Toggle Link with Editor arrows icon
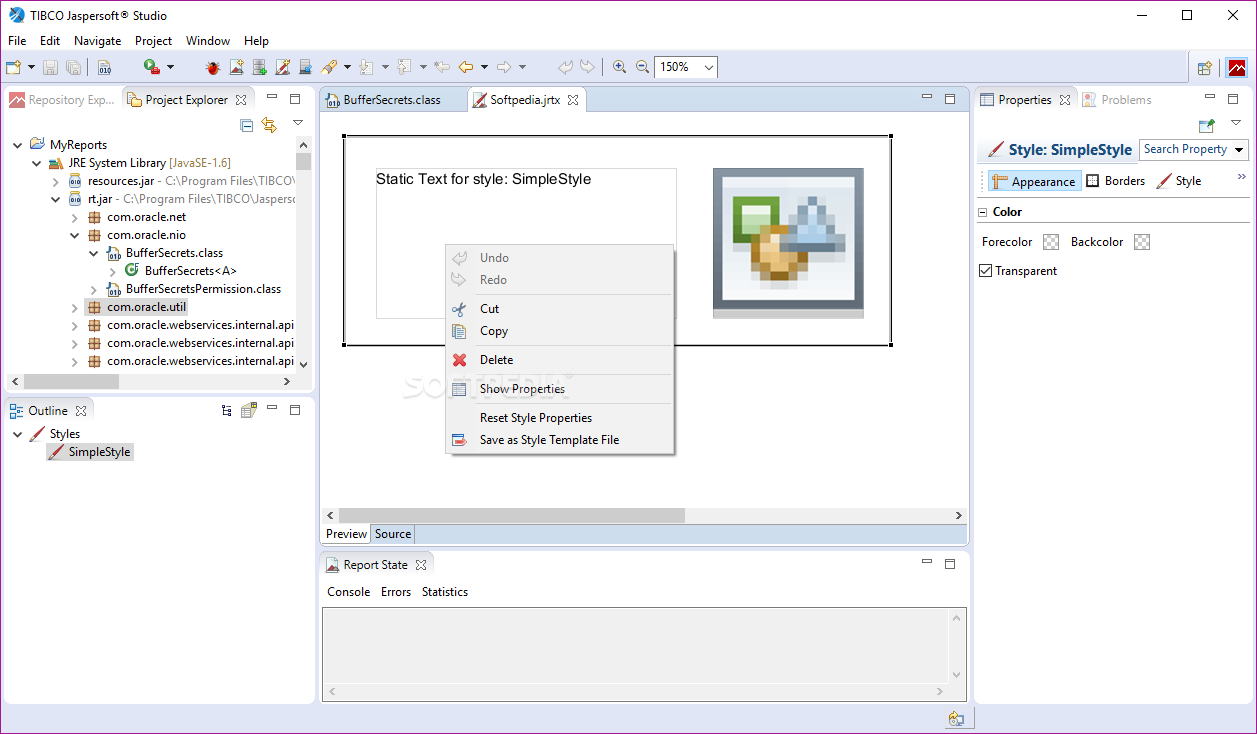Screen dimensions: 1257x734 [269, 125]
